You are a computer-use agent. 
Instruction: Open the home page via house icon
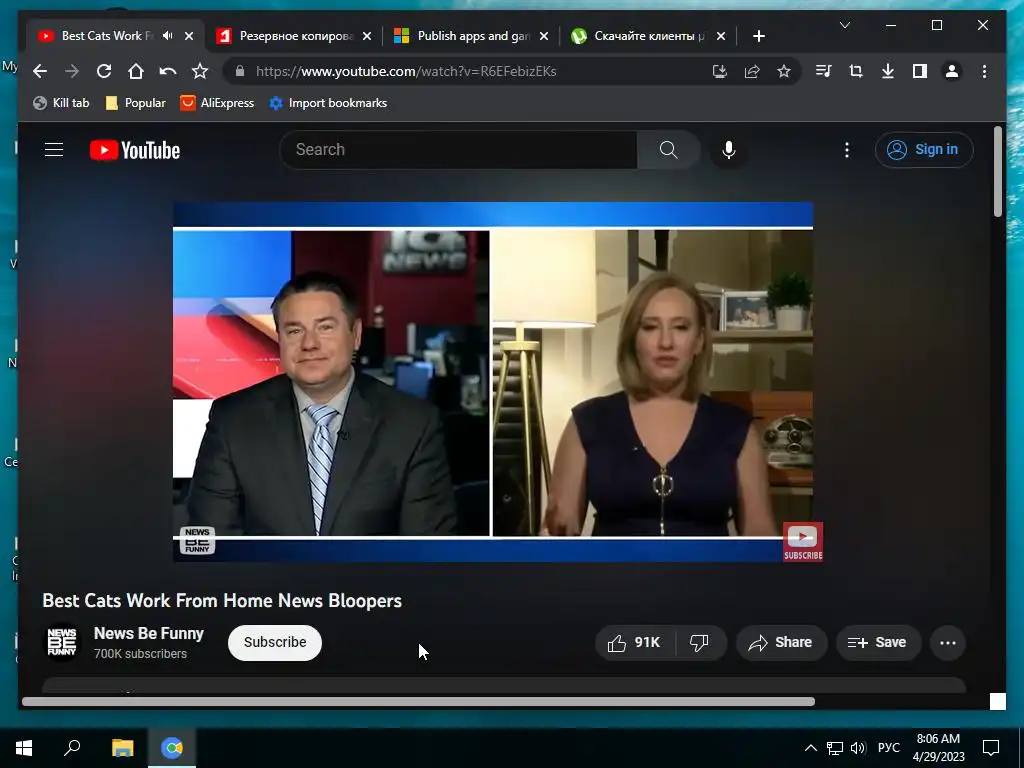click(136, 71)
